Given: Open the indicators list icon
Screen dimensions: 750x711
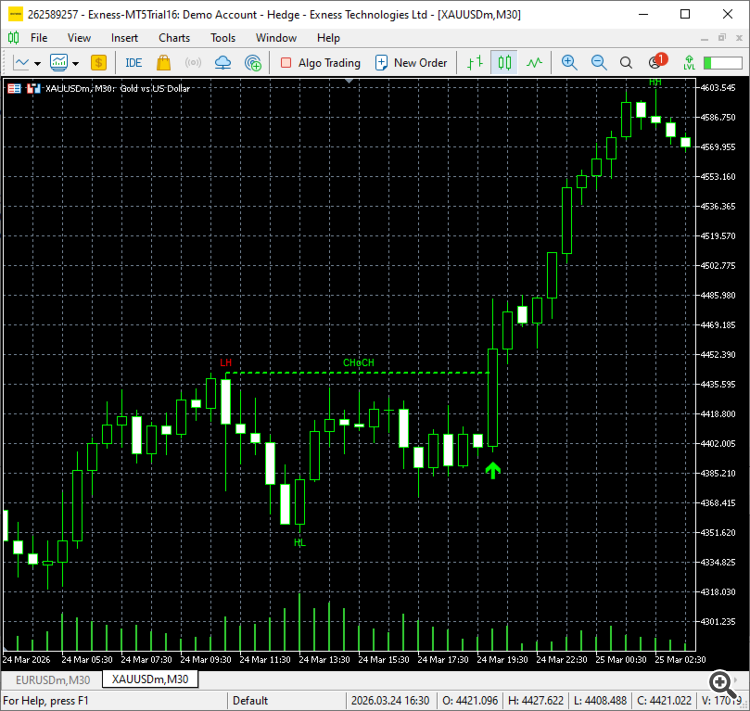Looking at the screenshot, I should point(59,63).
